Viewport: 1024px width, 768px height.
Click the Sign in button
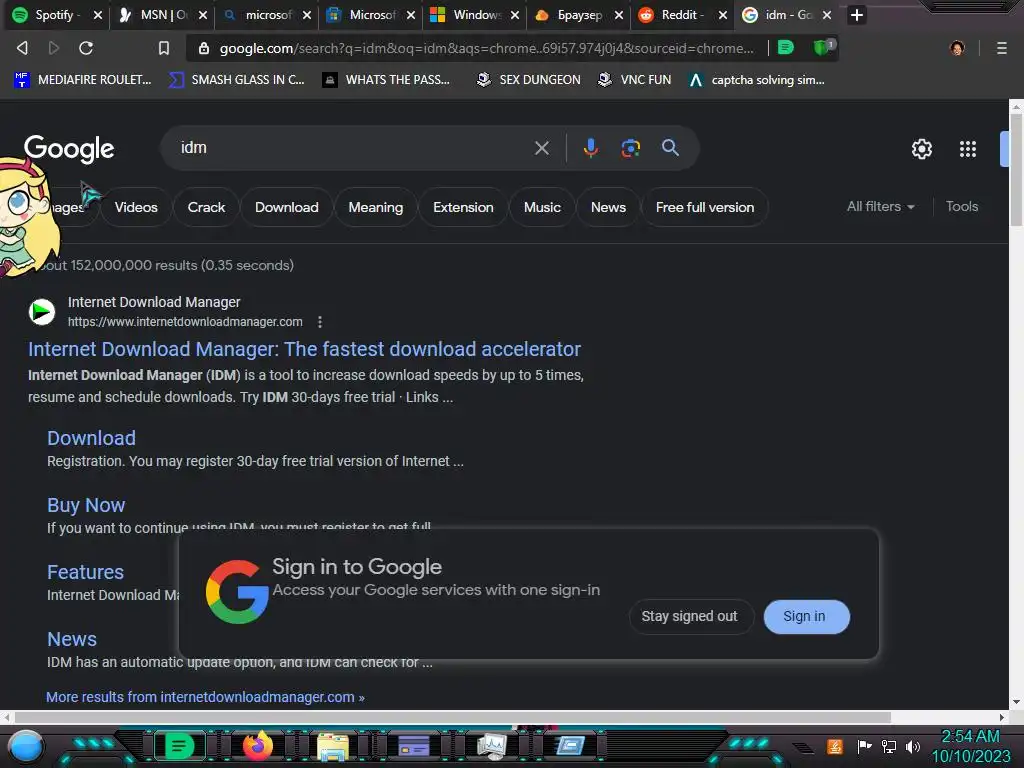click(806, 616)
